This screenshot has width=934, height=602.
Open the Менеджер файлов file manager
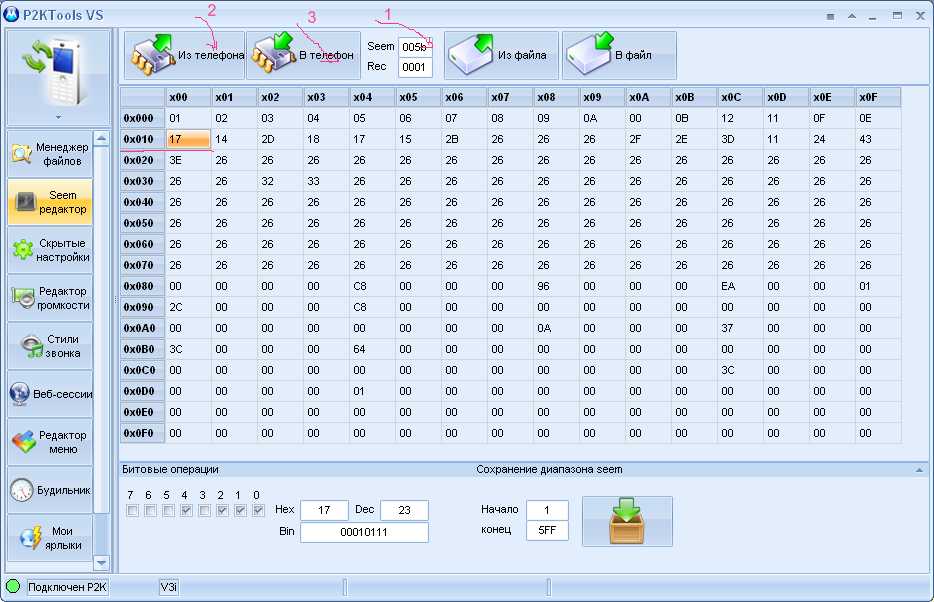pos(51,154)
